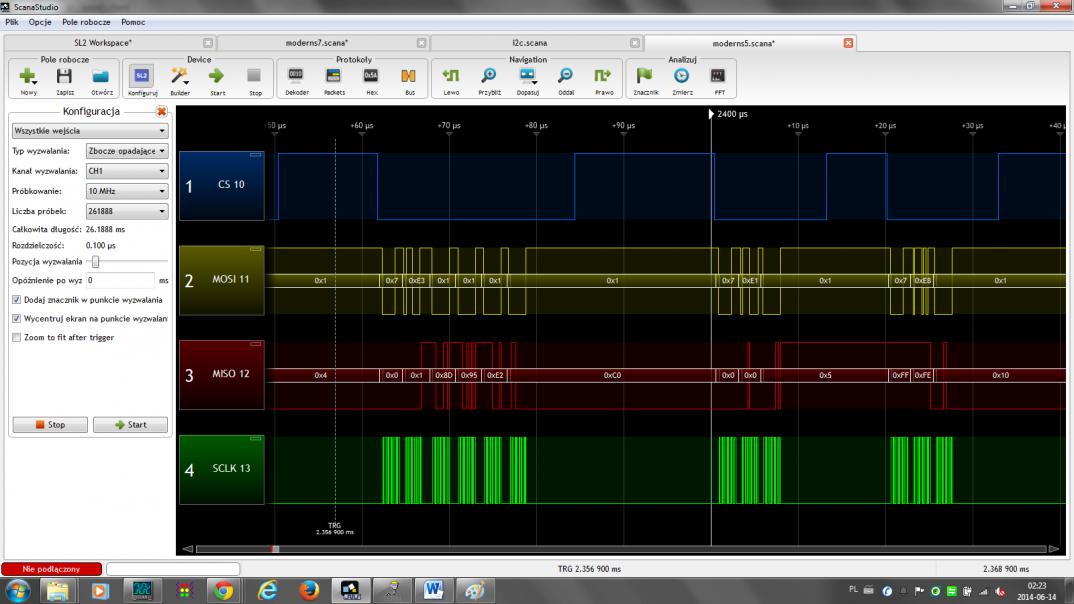This screenshot has width=1074, height=604.
Task: Add a marker with Znacznik icon
Action: coord(644,78)
